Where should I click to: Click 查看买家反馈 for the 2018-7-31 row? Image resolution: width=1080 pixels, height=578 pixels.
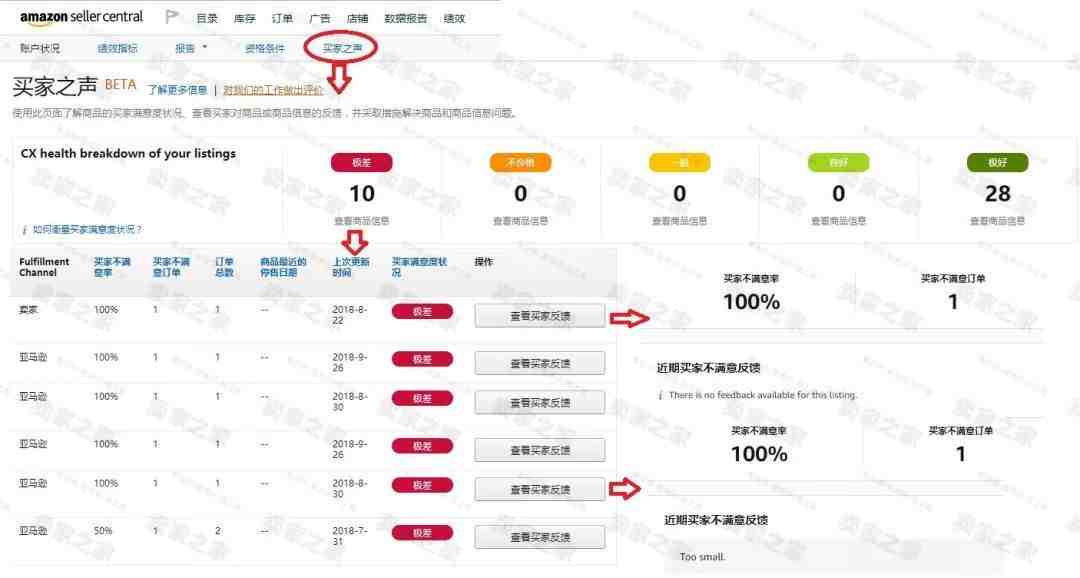pyautogui.click(x=540, y=537)
